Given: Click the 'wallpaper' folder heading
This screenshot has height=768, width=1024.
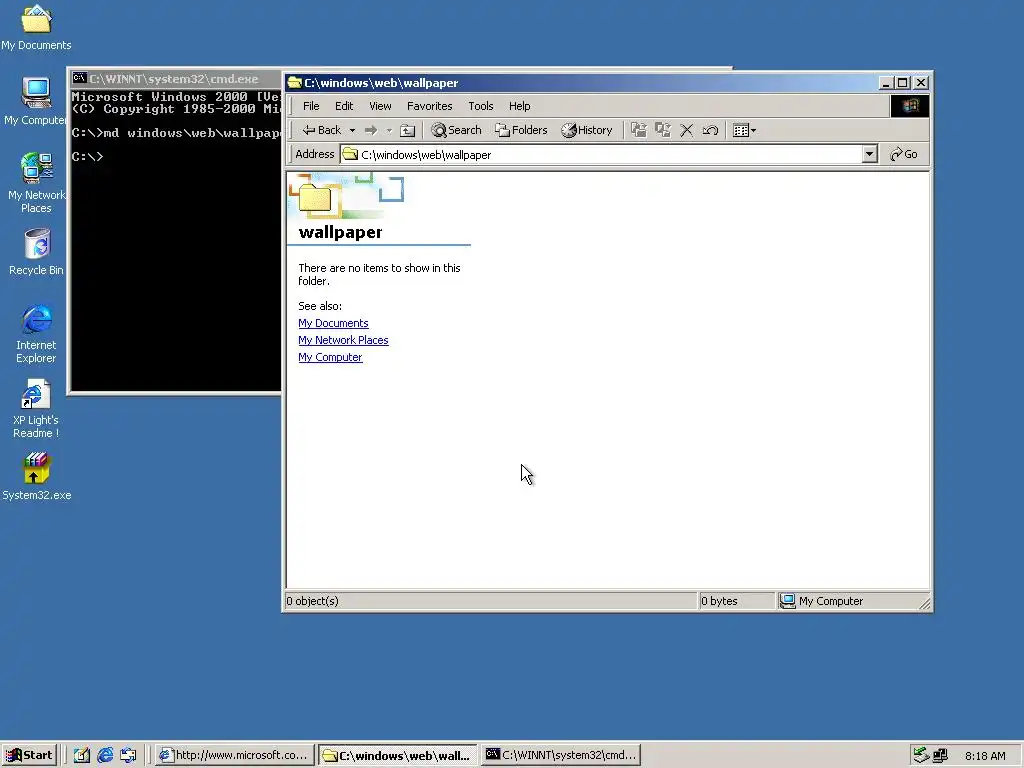Looking at the screenshot, I should click(340, 232).
